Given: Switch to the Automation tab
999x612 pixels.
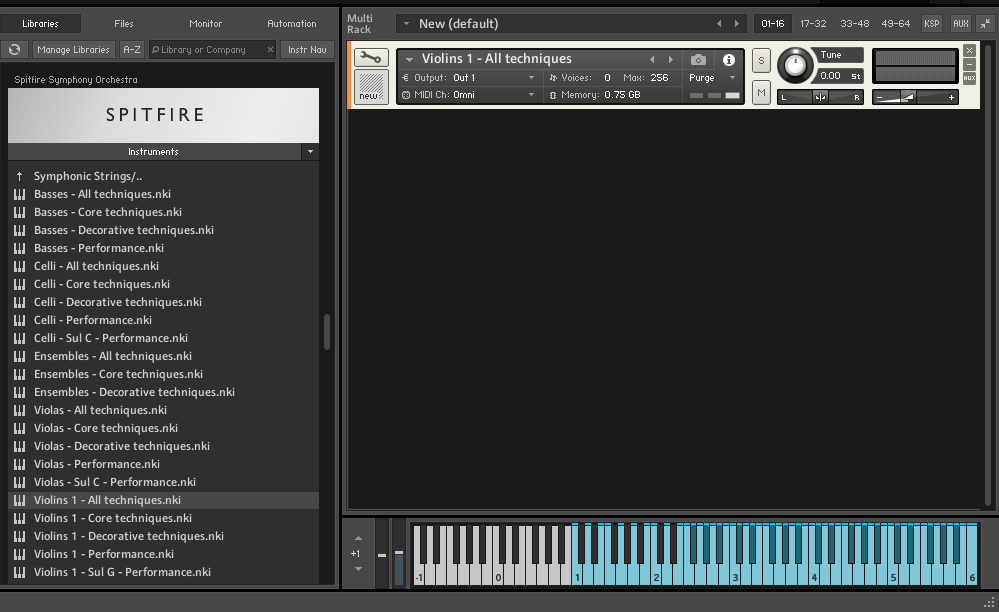Looking at the screenshot, I should click(292, 24).
